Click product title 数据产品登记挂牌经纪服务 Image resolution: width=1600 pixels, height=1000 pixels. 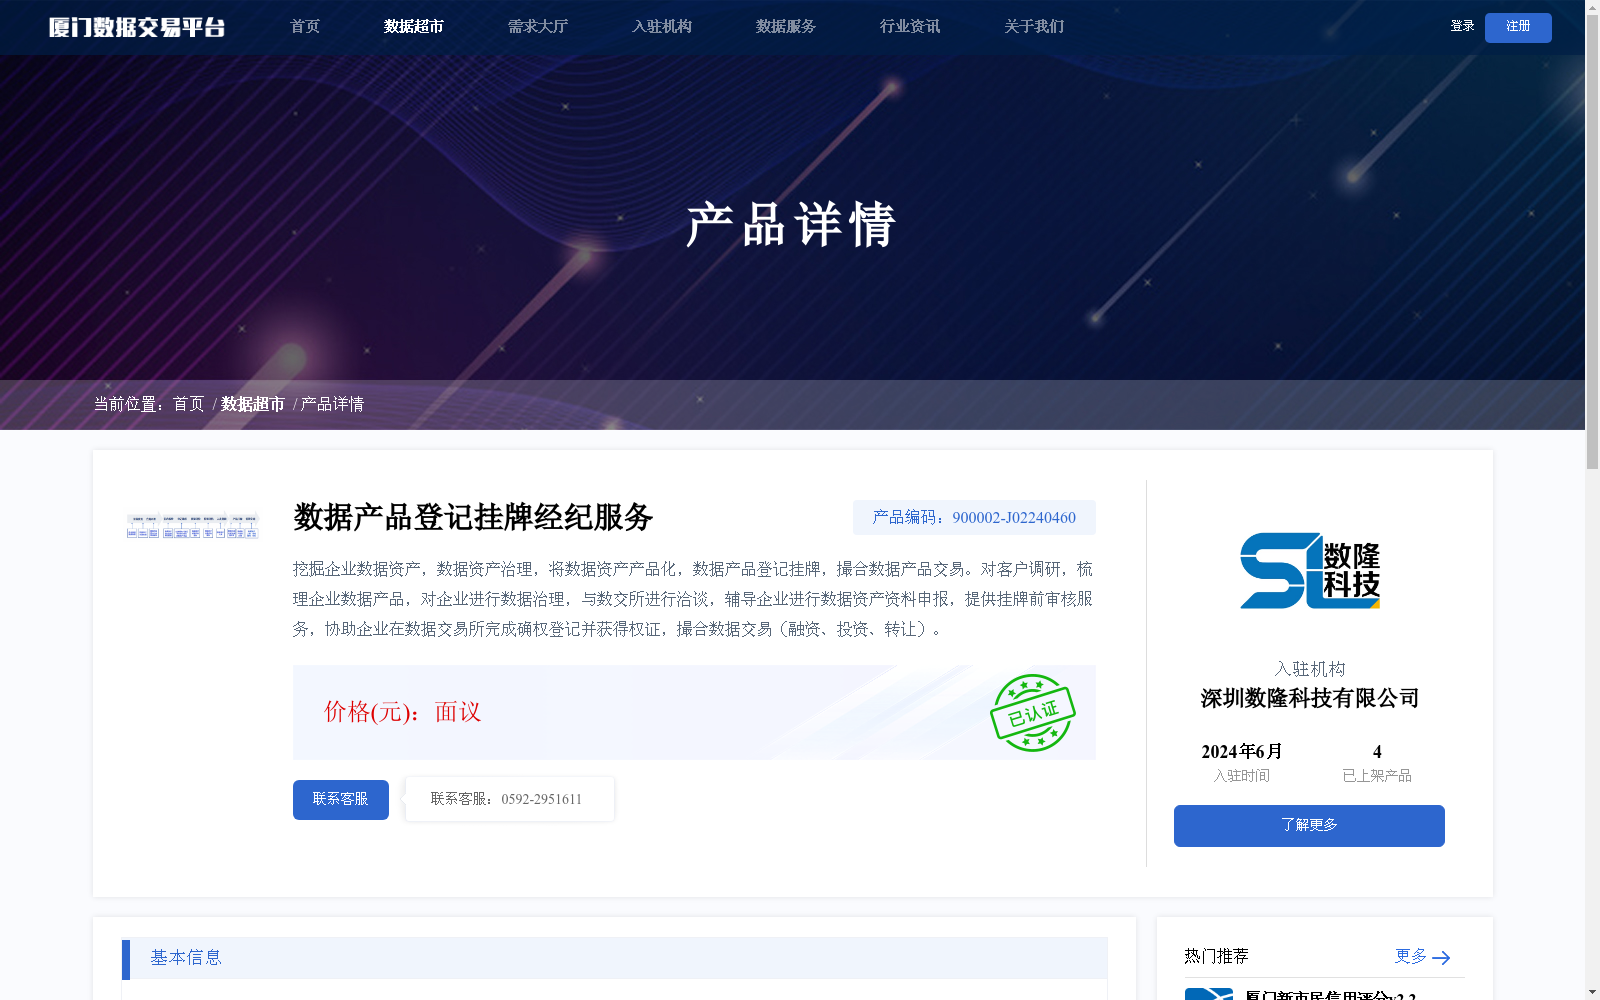[x=473, y=517]
